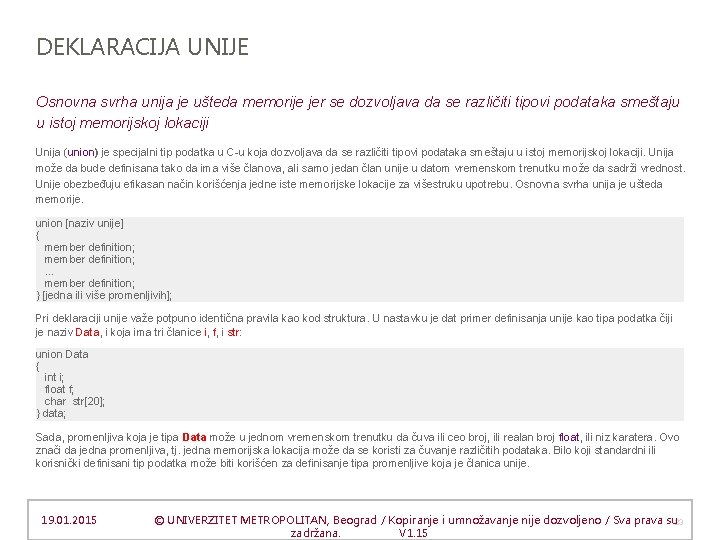
Task: Click the version label V1.15
Action: 413,534
